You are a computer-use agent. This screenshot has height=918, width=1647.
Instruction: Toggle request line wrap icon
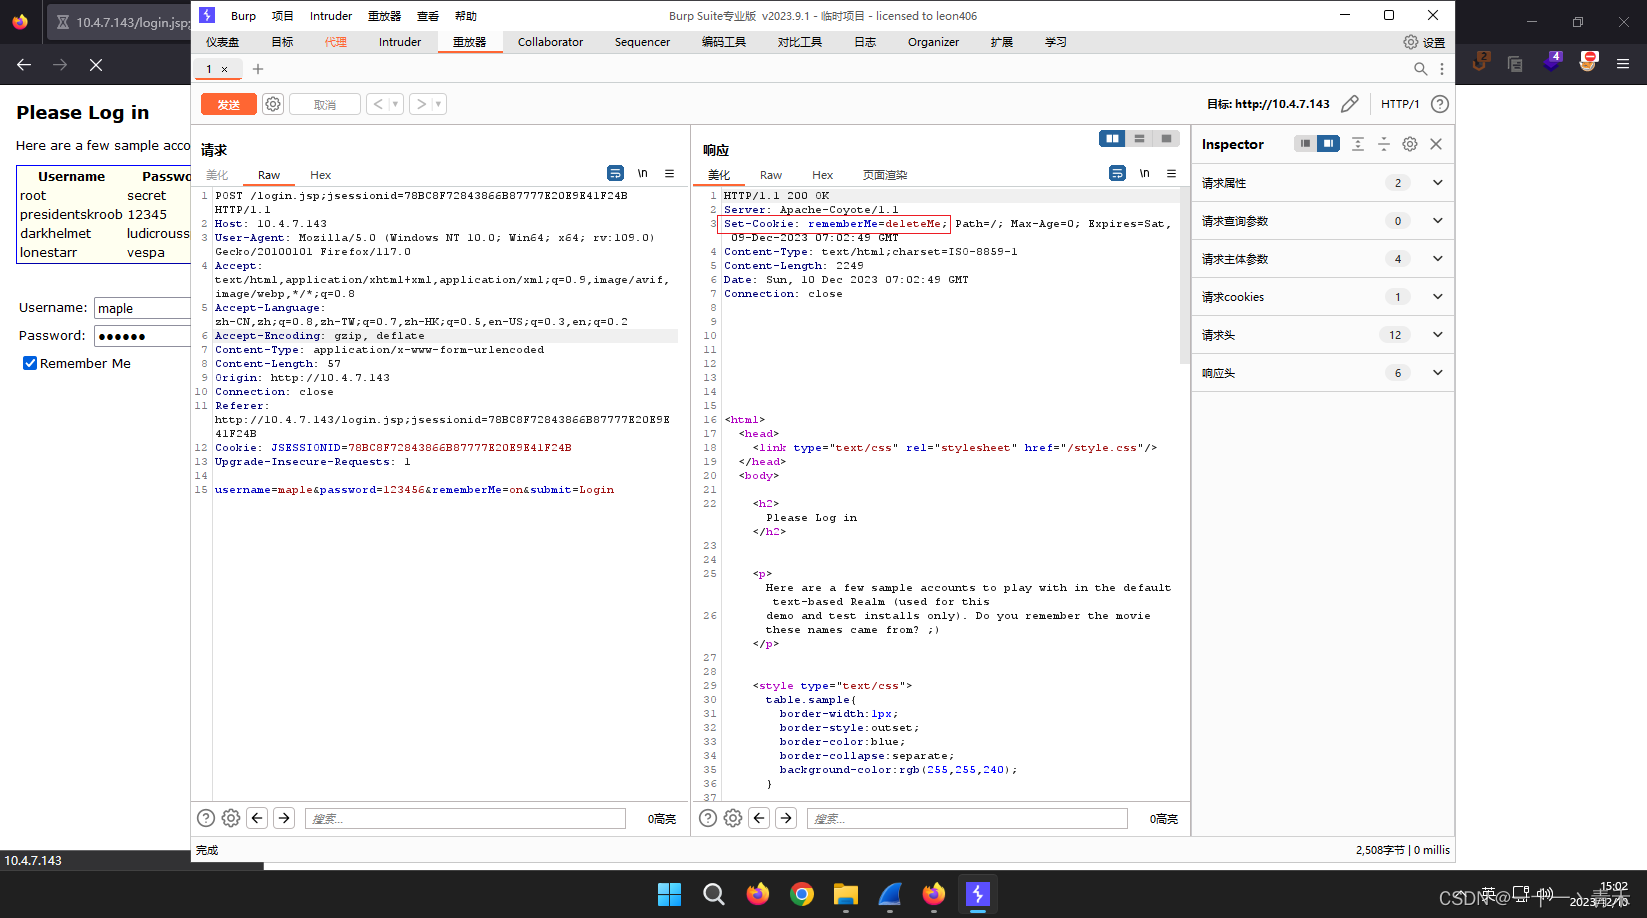(615, 173)
